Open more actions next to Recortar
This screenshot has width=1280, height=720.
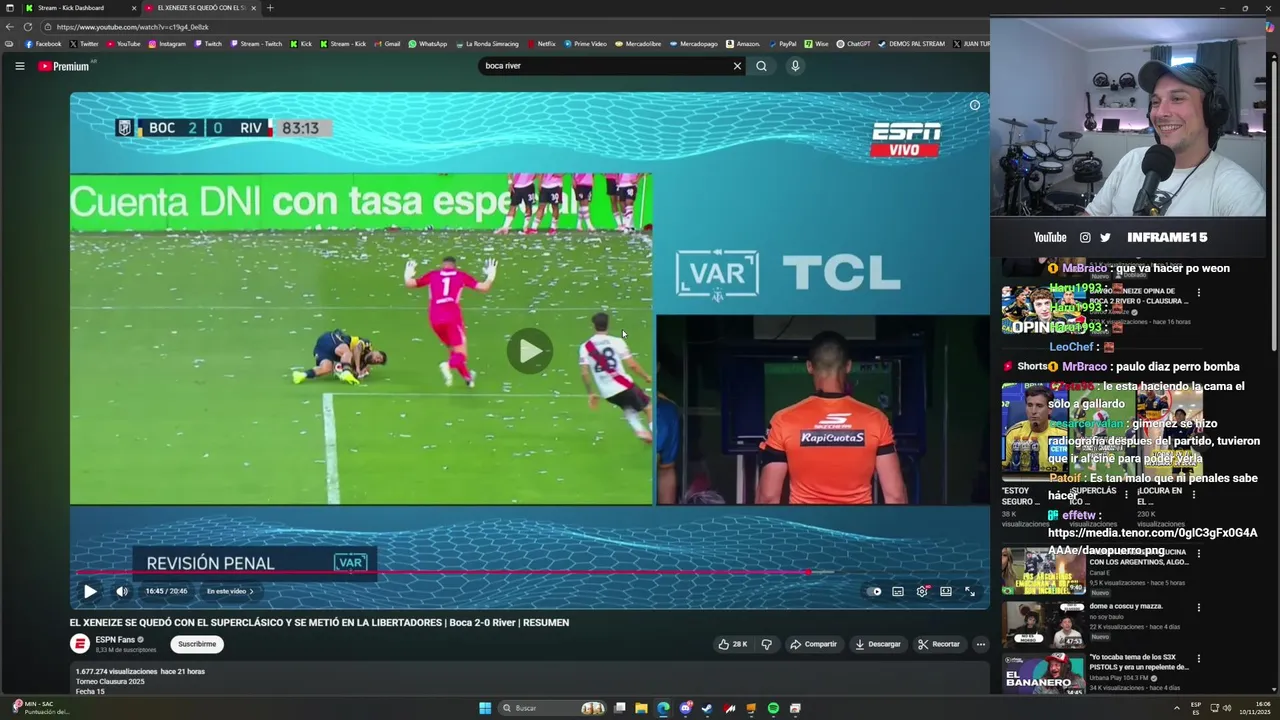pos(981,644)
